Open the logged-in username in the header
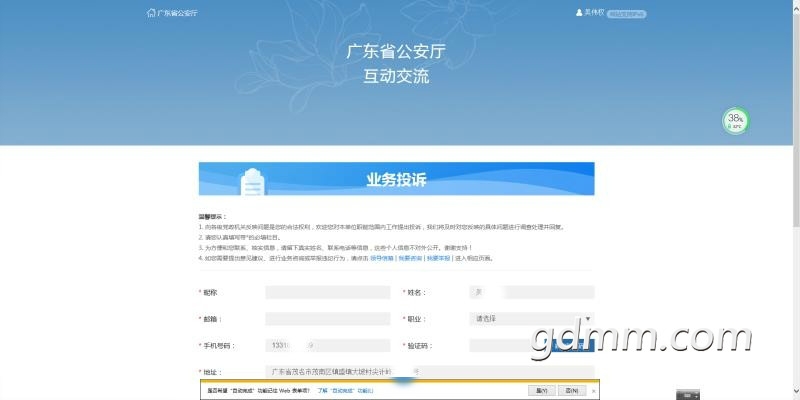Viewport: 800px width, 400px height. click(594, 12)
